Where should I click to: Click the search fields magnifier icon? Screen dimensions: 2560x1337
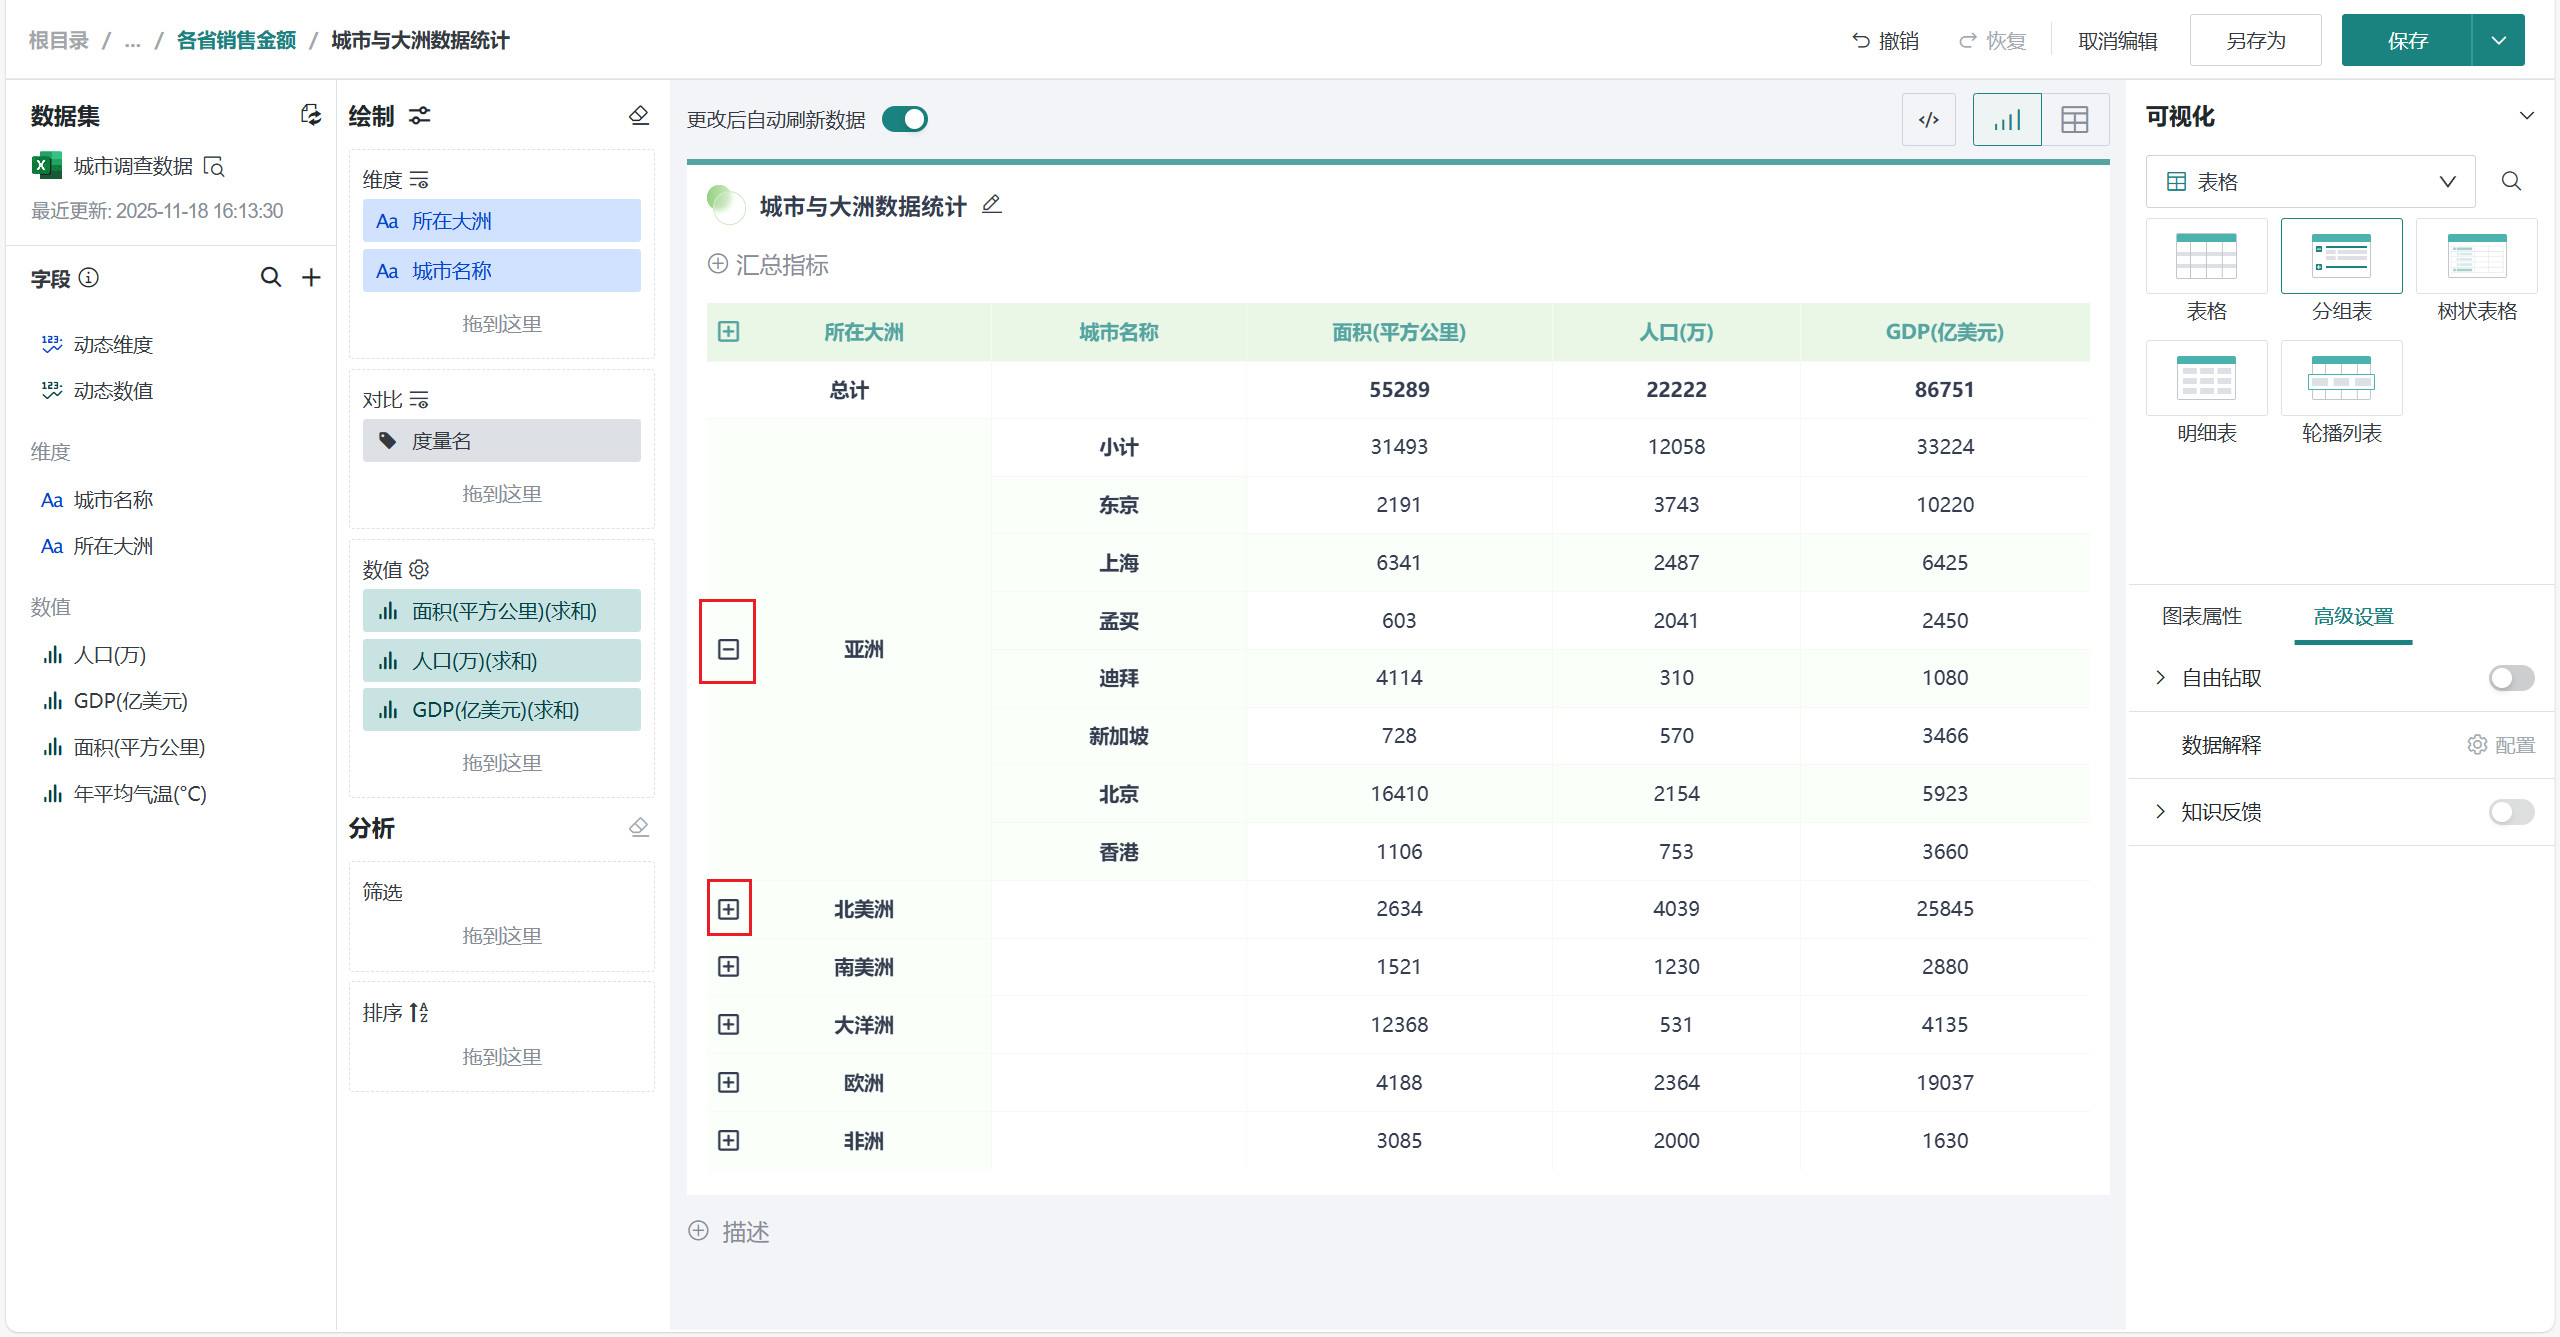click(271, 277)
